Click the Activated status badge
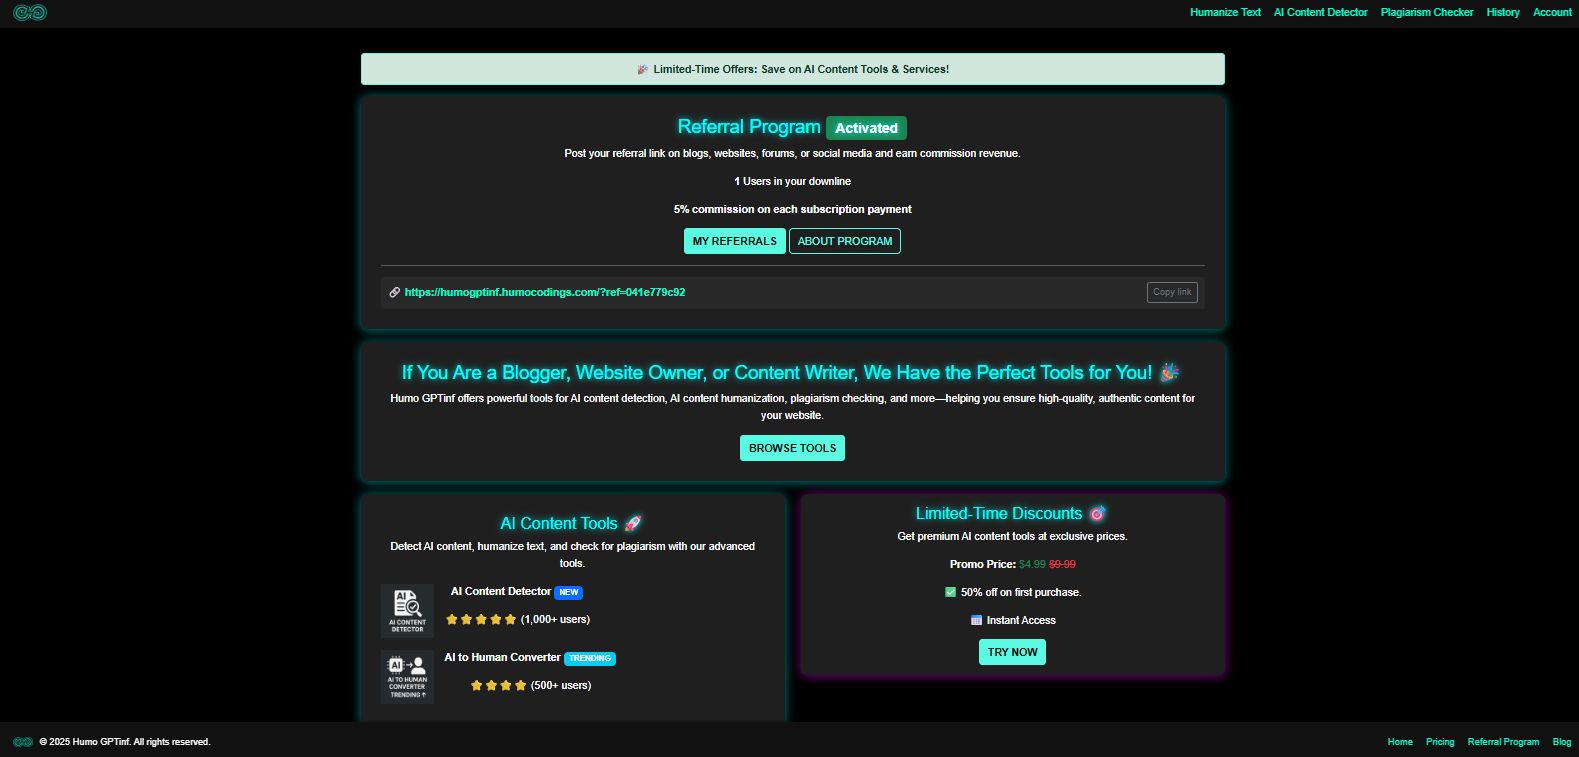The width and height of the screenshot is (1579, 757). [x=866, y=128]
